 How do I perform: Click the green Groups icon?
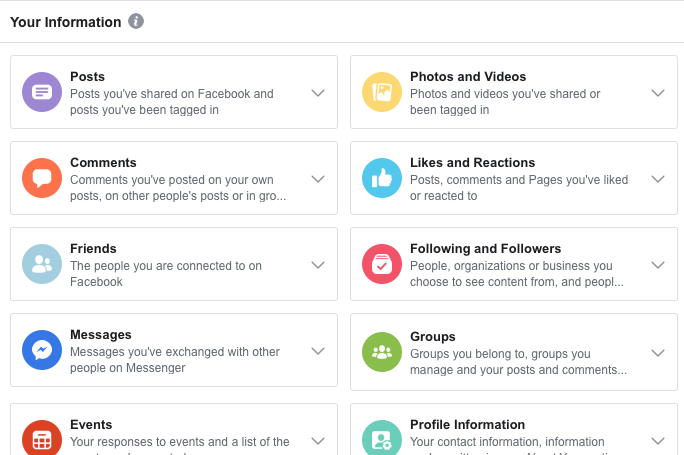click(x=382, y=352)
